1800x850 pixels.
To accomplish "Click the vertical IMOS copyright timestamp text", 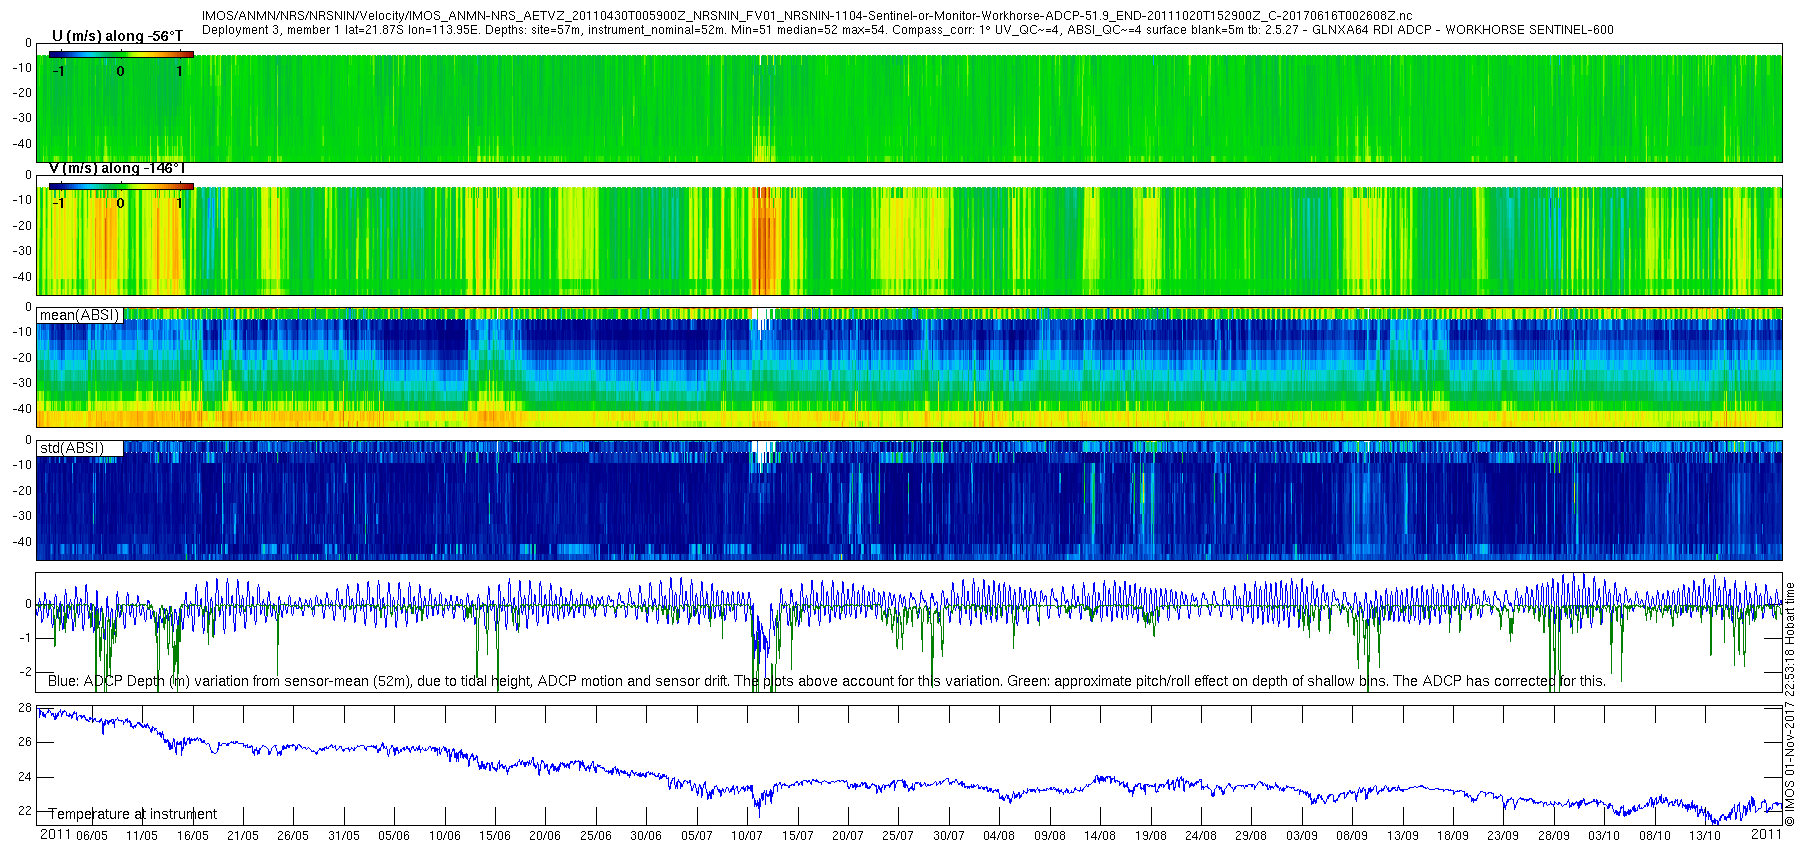I will 1790,704.
